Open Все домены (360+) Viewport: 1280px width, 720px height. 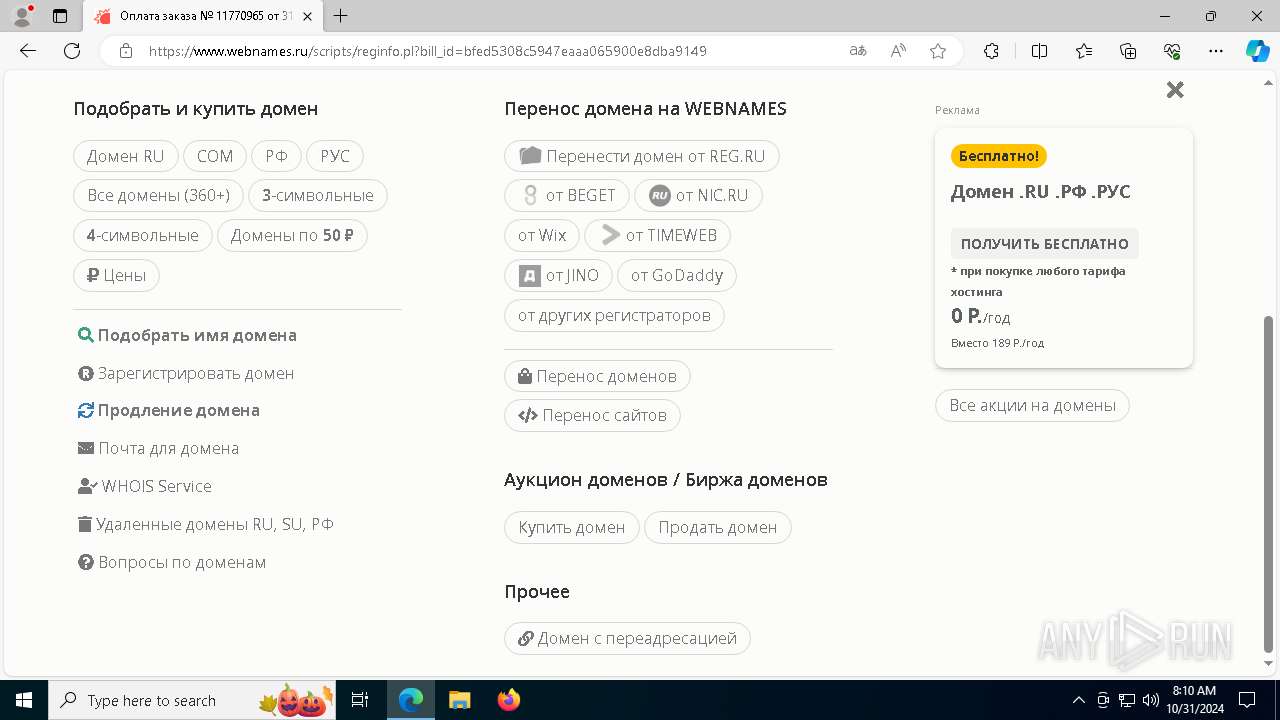158,196
